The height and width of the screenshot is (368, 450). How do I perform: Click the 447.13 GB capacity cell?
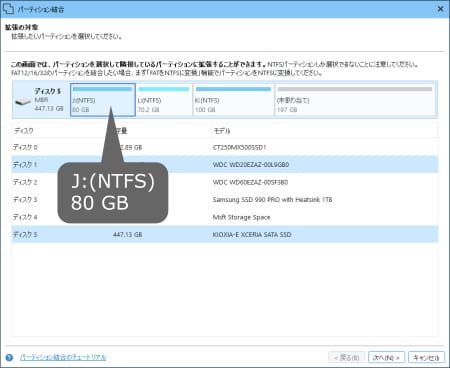127,234
